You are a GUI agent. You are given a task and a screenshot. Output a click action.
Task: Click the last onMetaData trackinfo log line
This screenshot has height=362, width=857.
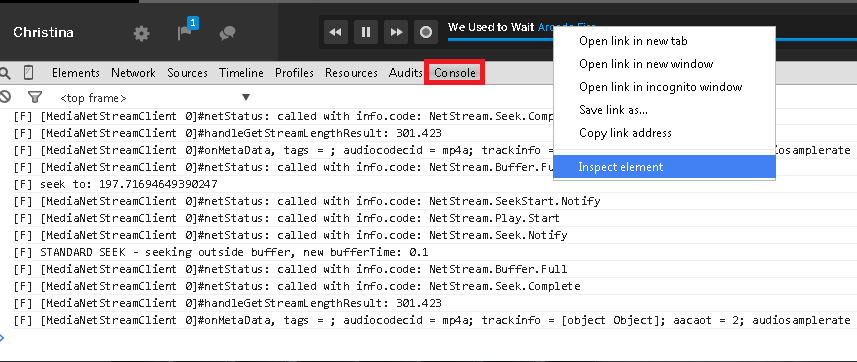coord(432,320)
